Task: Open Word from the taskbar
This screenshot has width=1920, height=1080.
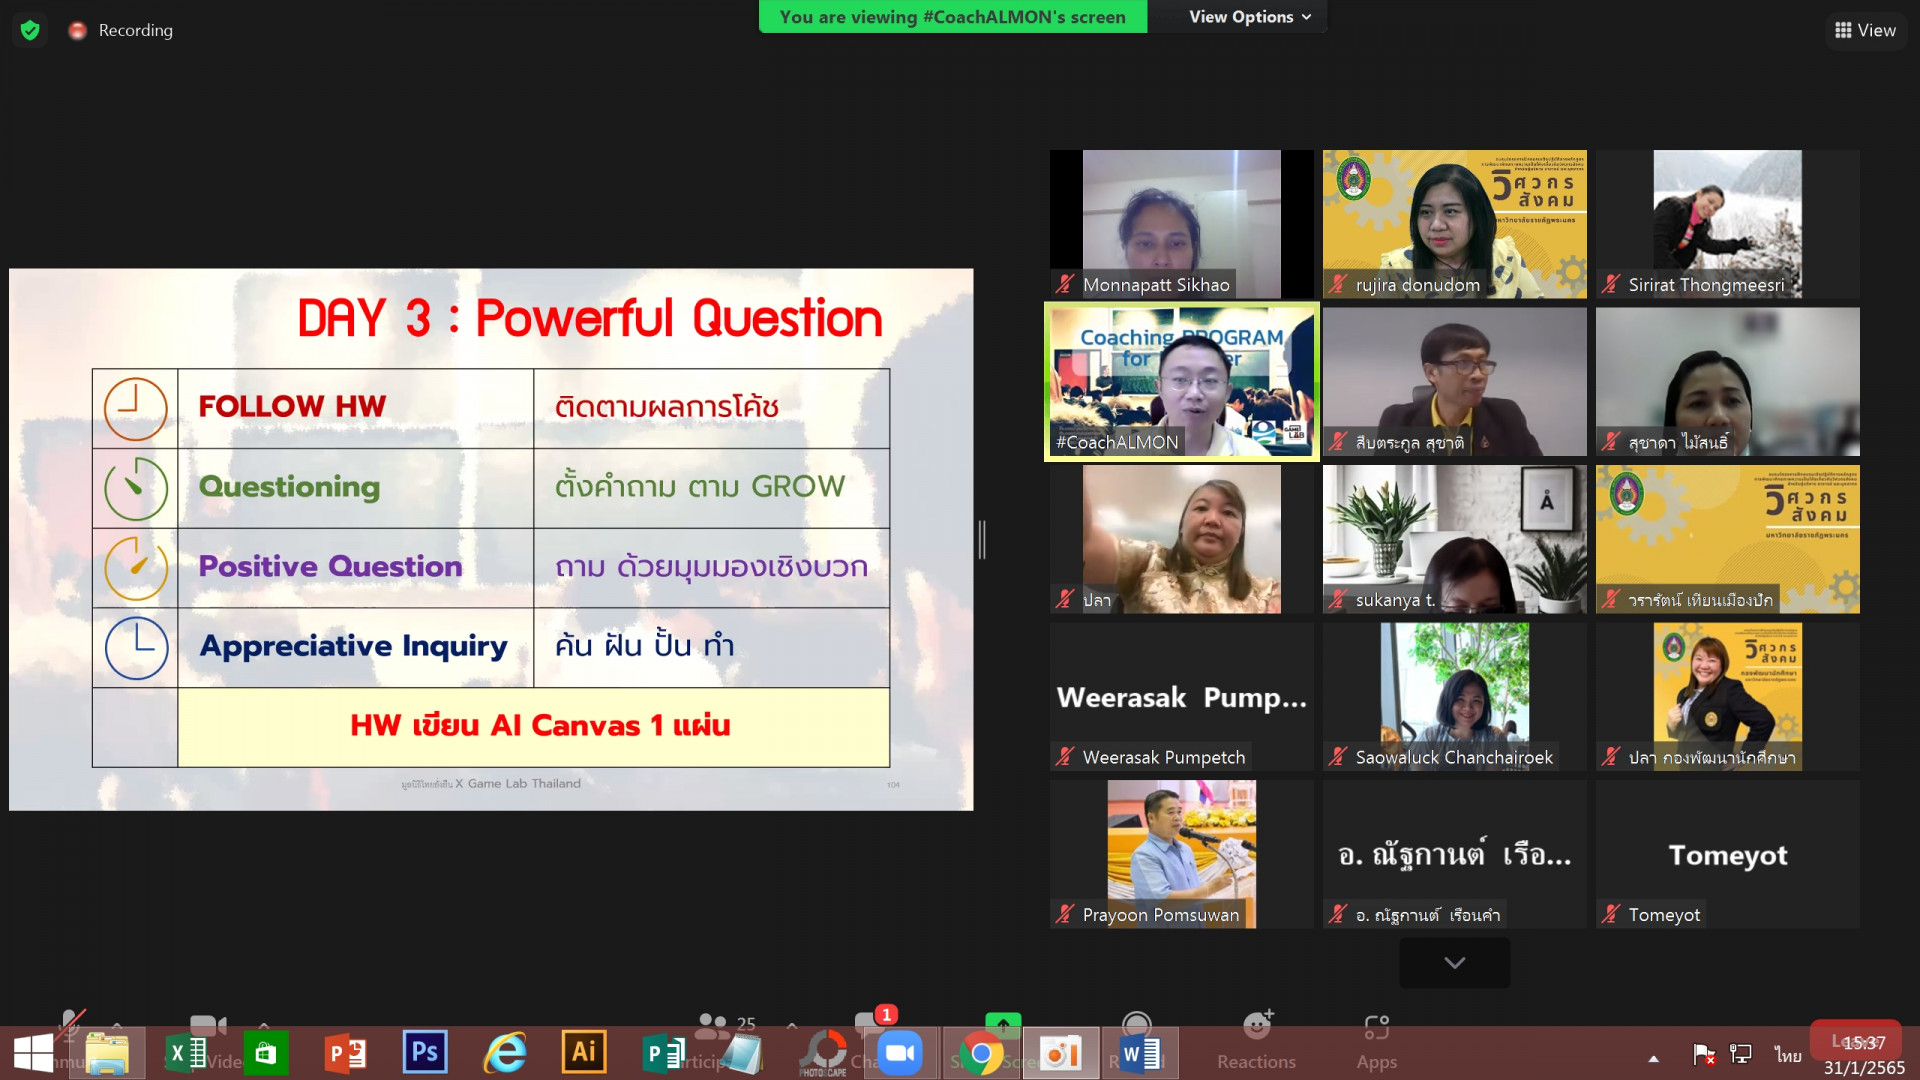Action: point(1140,1053)
